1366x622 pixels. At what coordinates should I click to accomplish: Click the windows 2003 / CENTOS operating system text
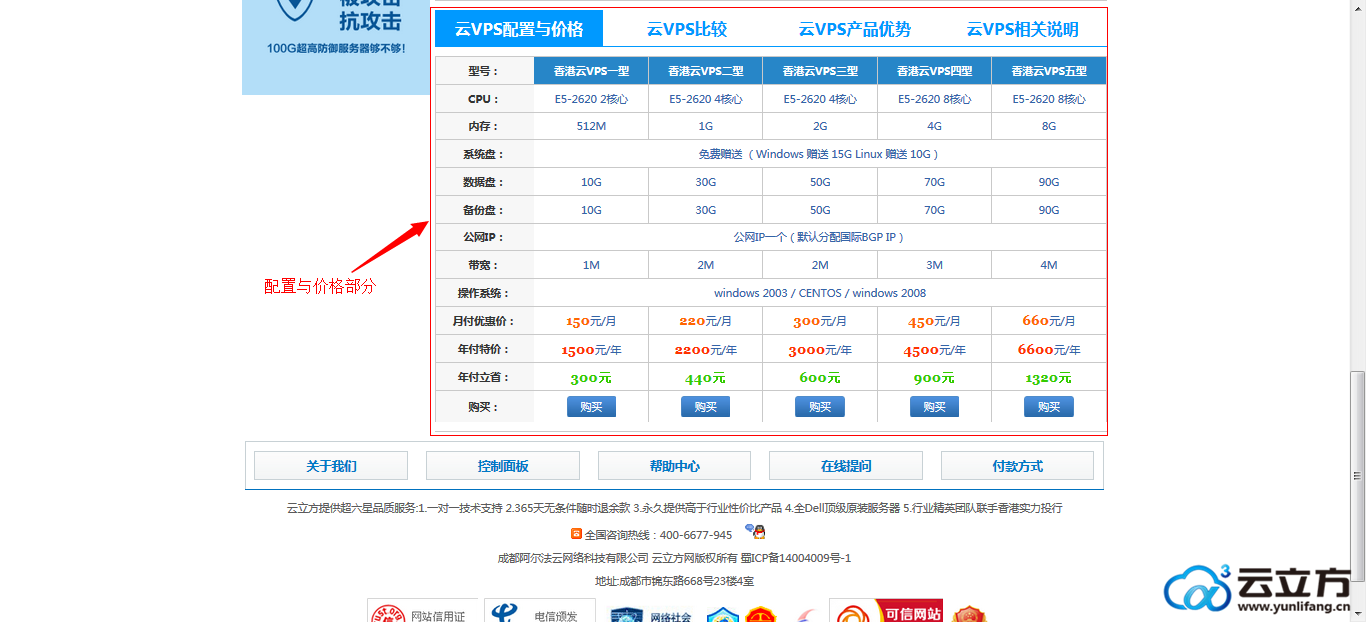click(820, 293)
